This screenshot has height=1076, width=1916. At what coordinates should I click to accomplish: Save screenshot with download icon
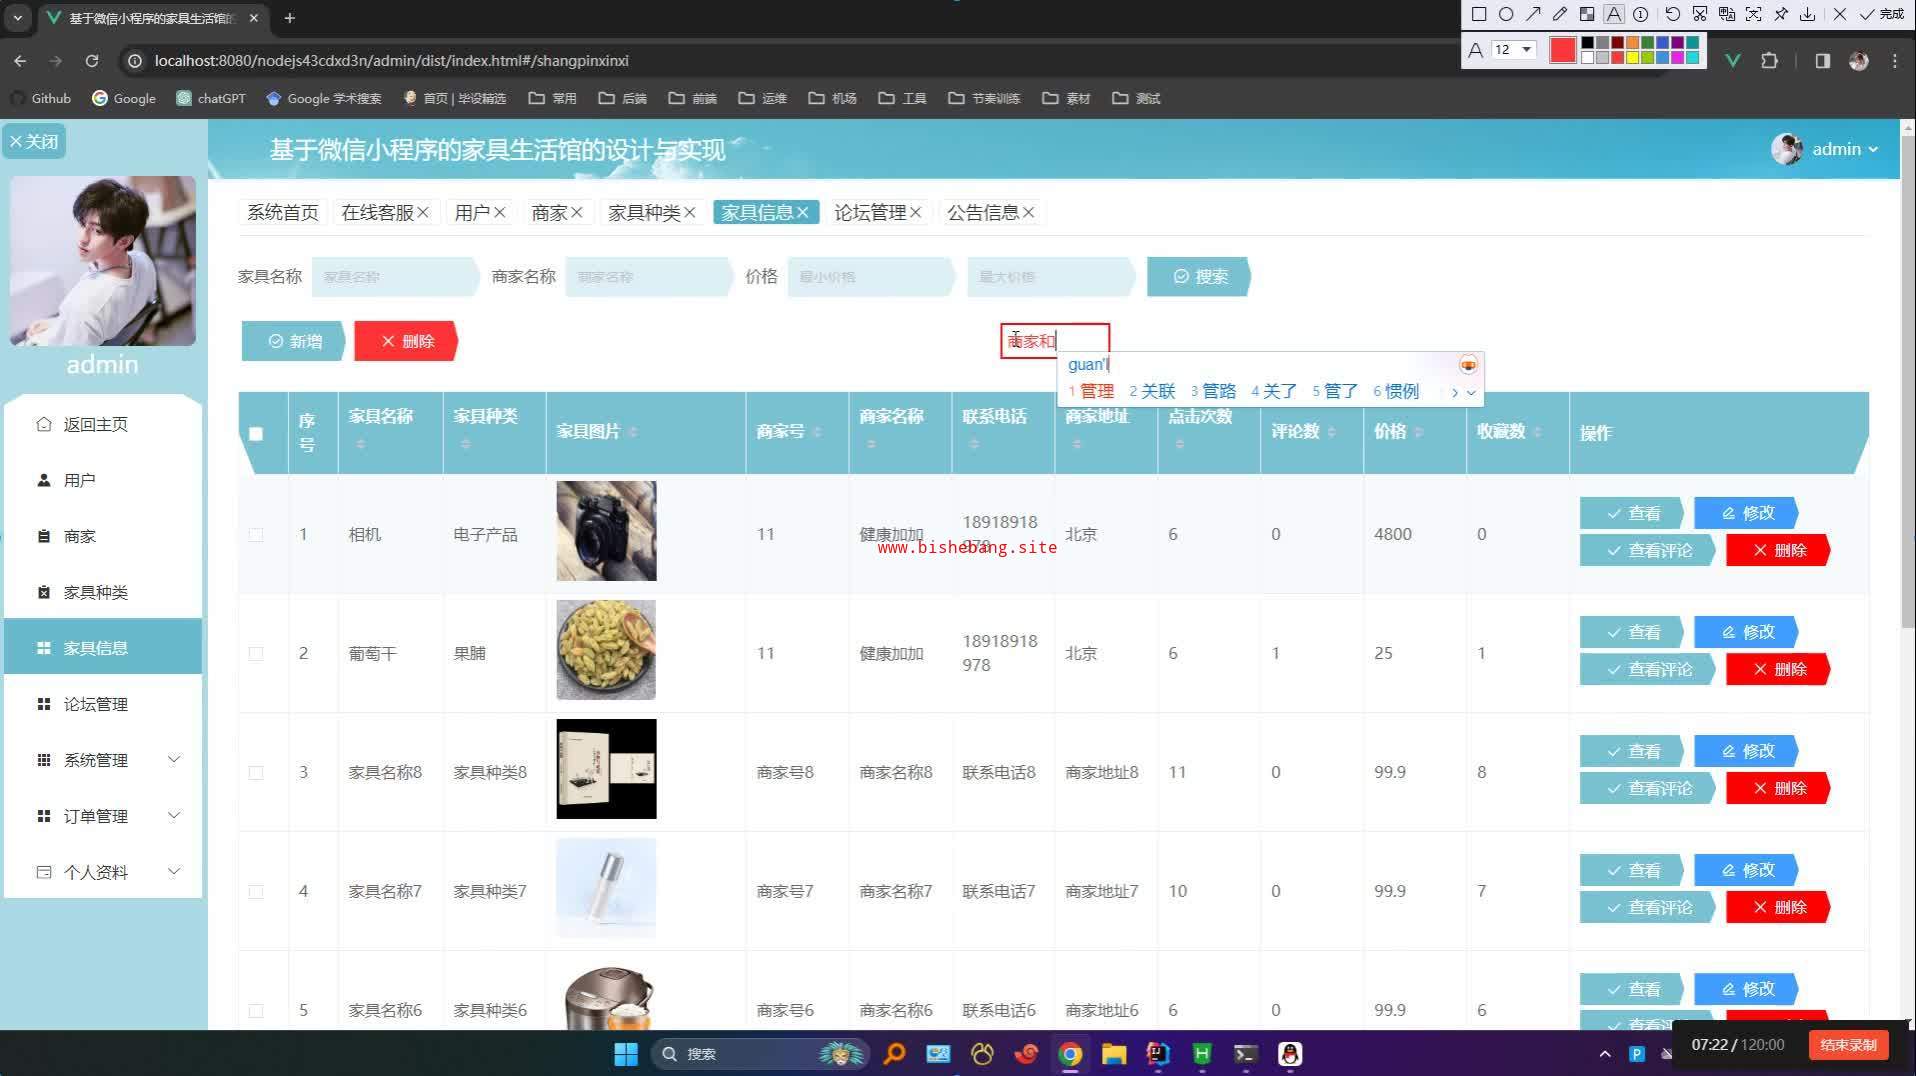(x=1808, y=14)
